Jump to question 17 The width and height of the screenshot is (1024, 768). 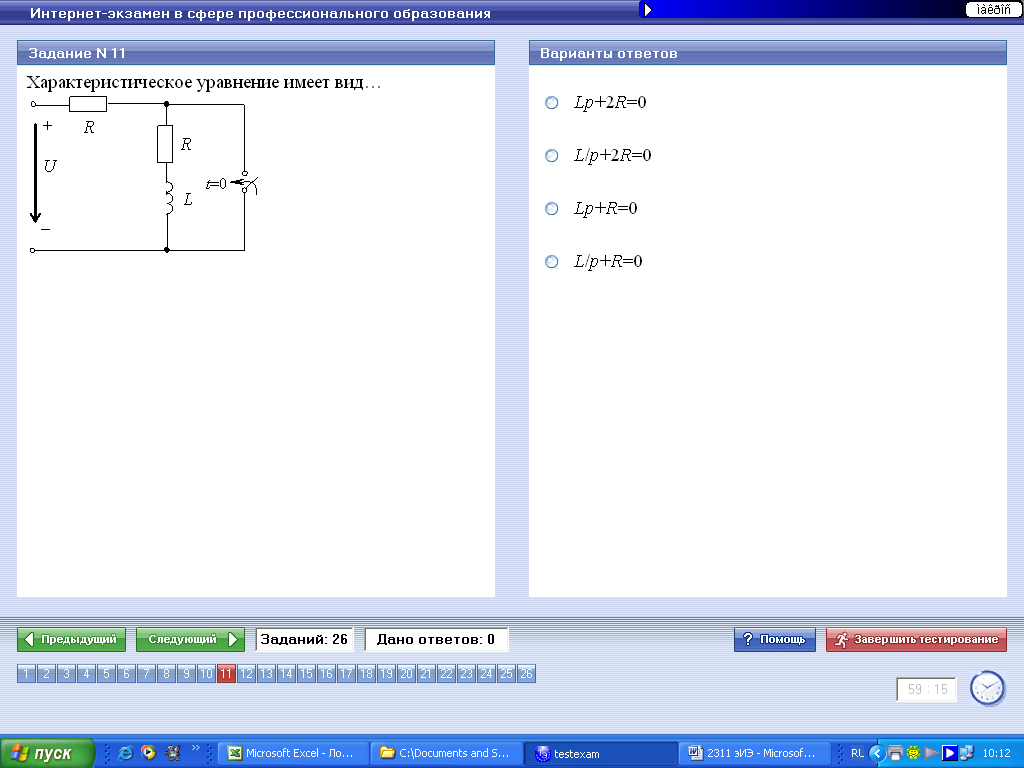point(346,673)
